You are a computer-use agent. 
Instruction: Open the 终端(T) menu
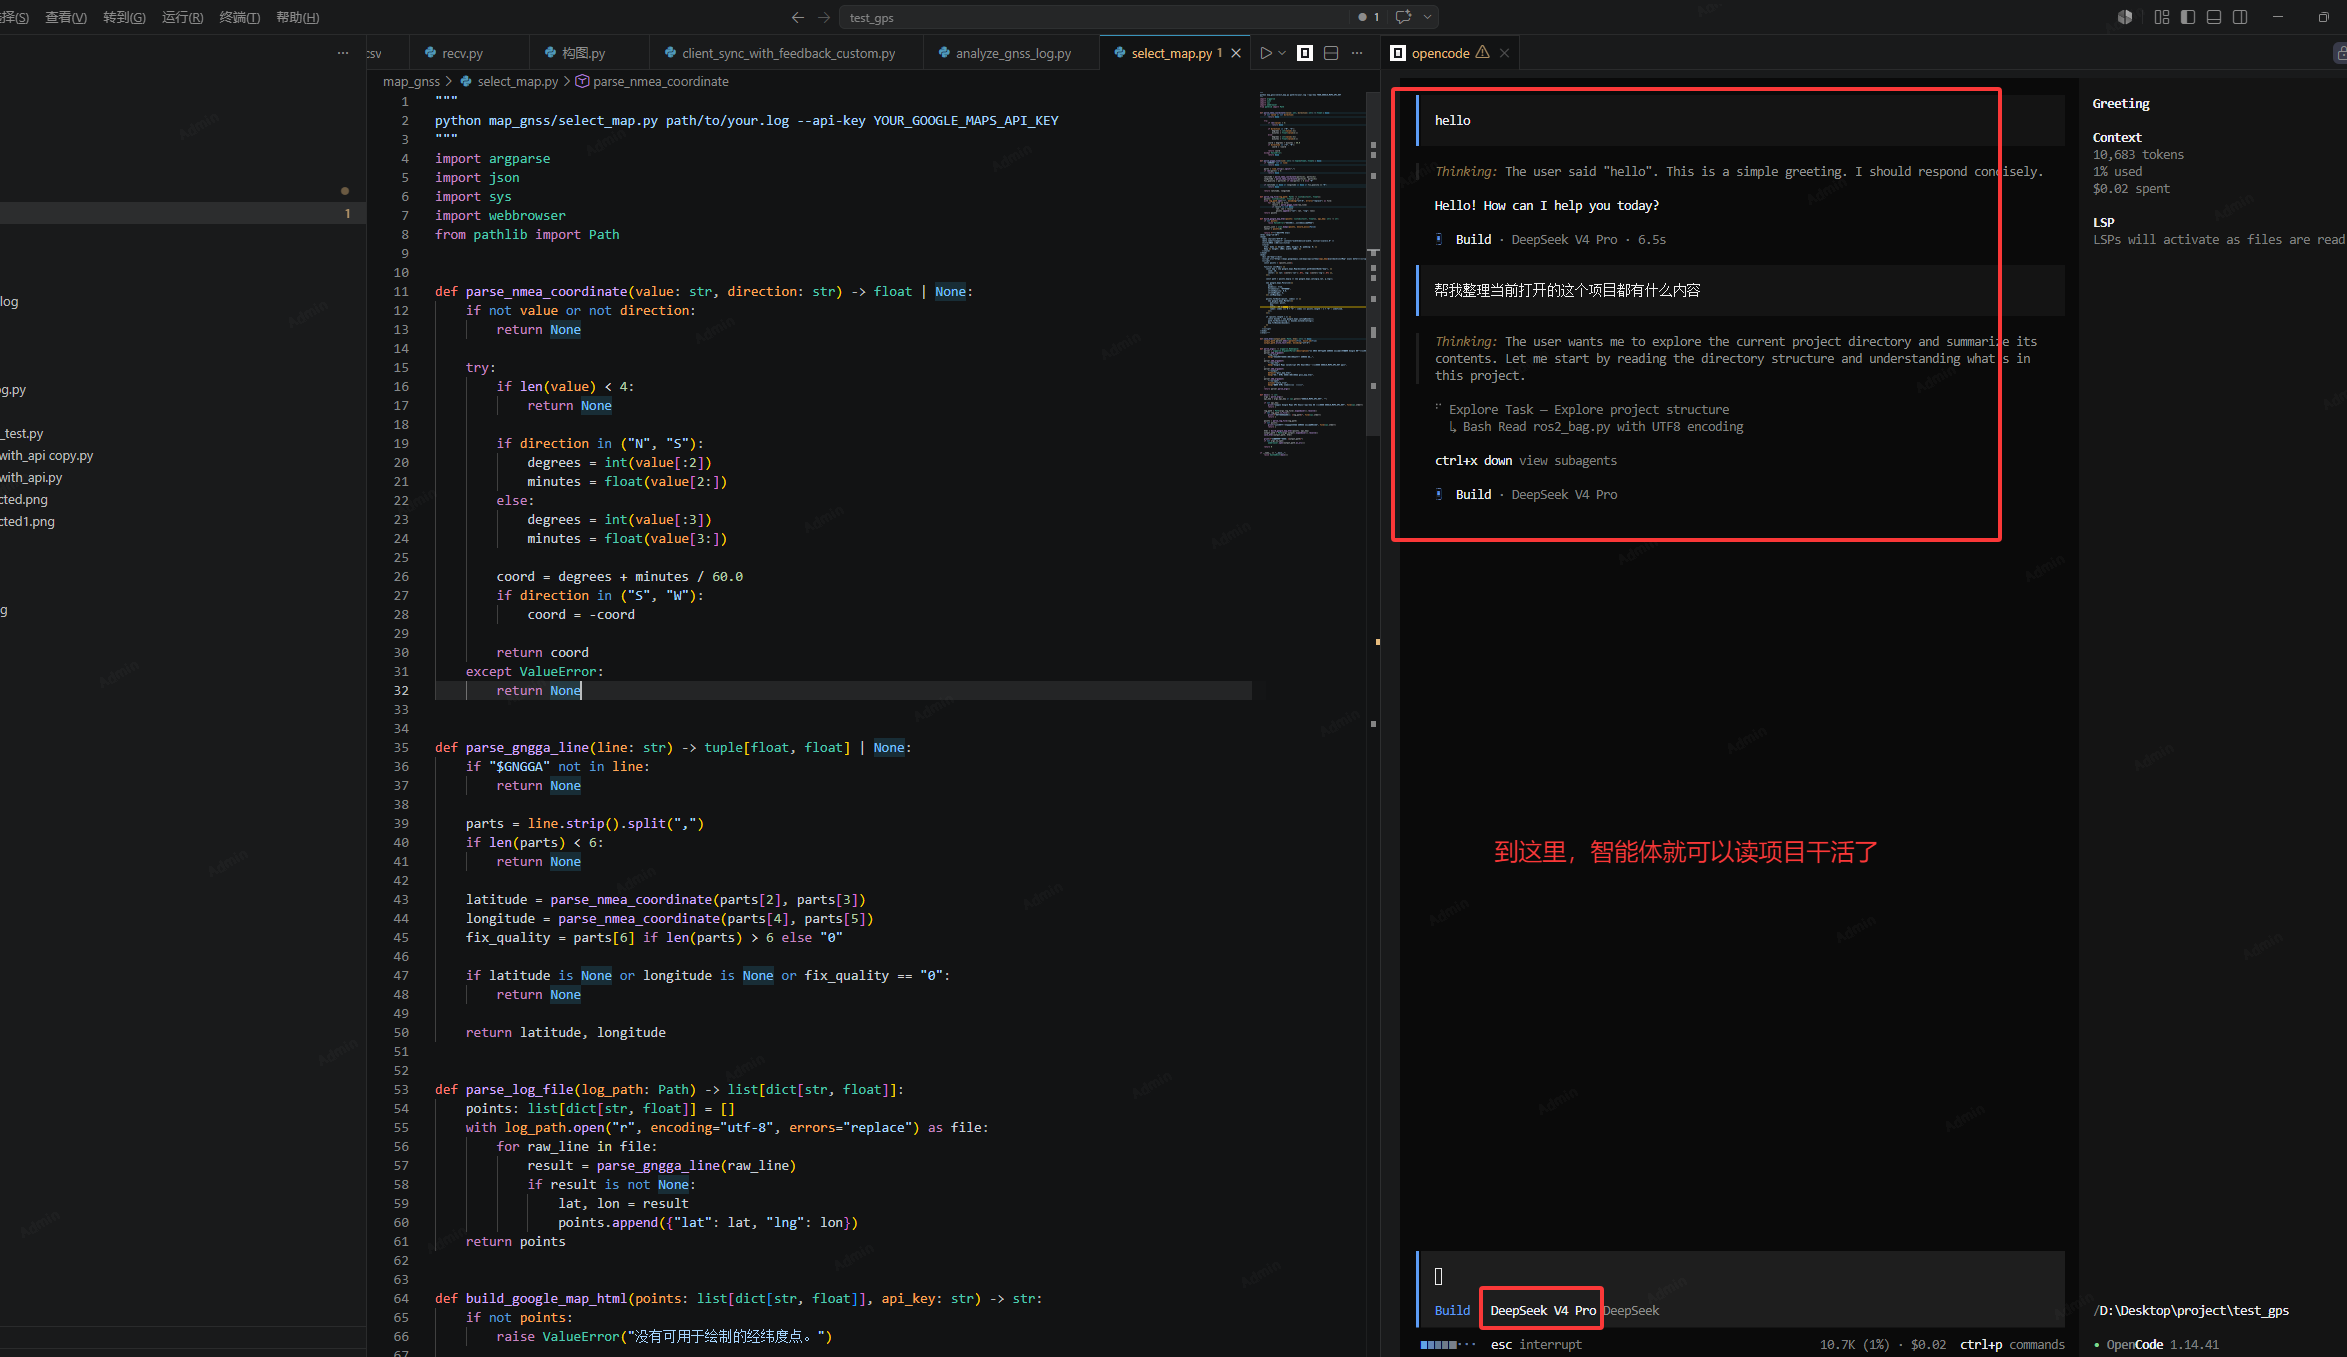click(239, 17)
